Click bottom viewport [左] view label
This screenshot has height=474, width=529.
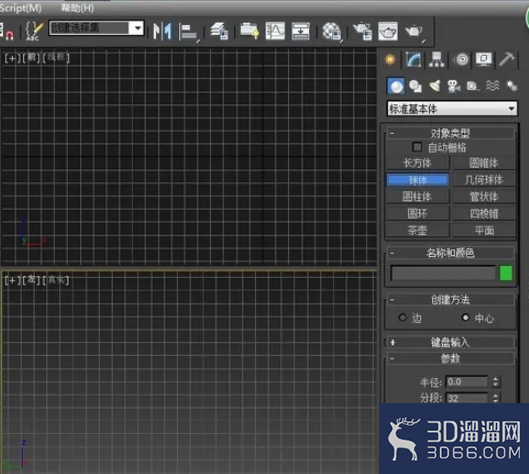click(x=31, y=280)
